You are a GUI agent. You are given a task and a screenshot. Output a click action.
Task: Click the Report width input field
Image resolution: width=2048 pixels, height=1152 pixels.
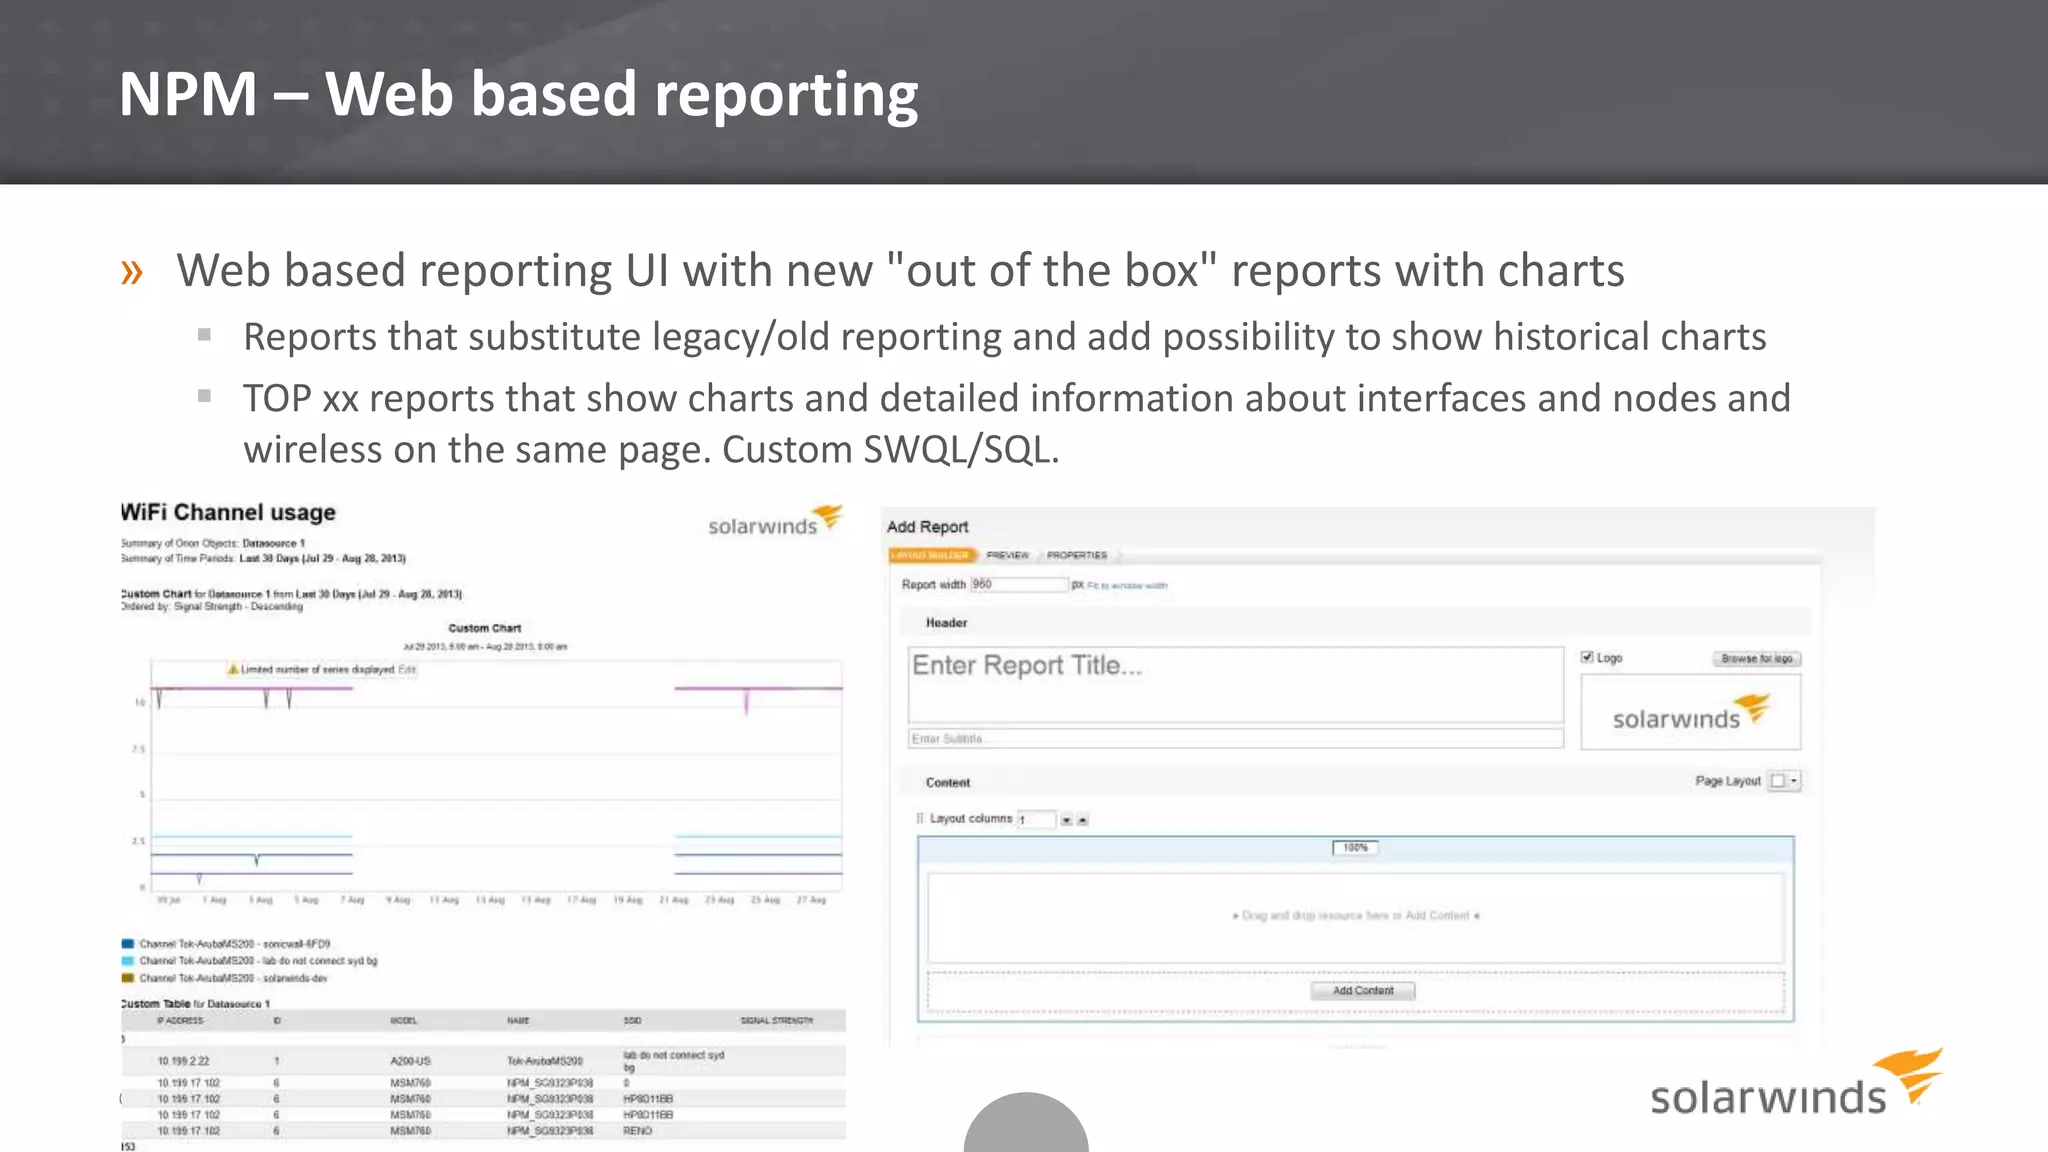click(1019, 584)
